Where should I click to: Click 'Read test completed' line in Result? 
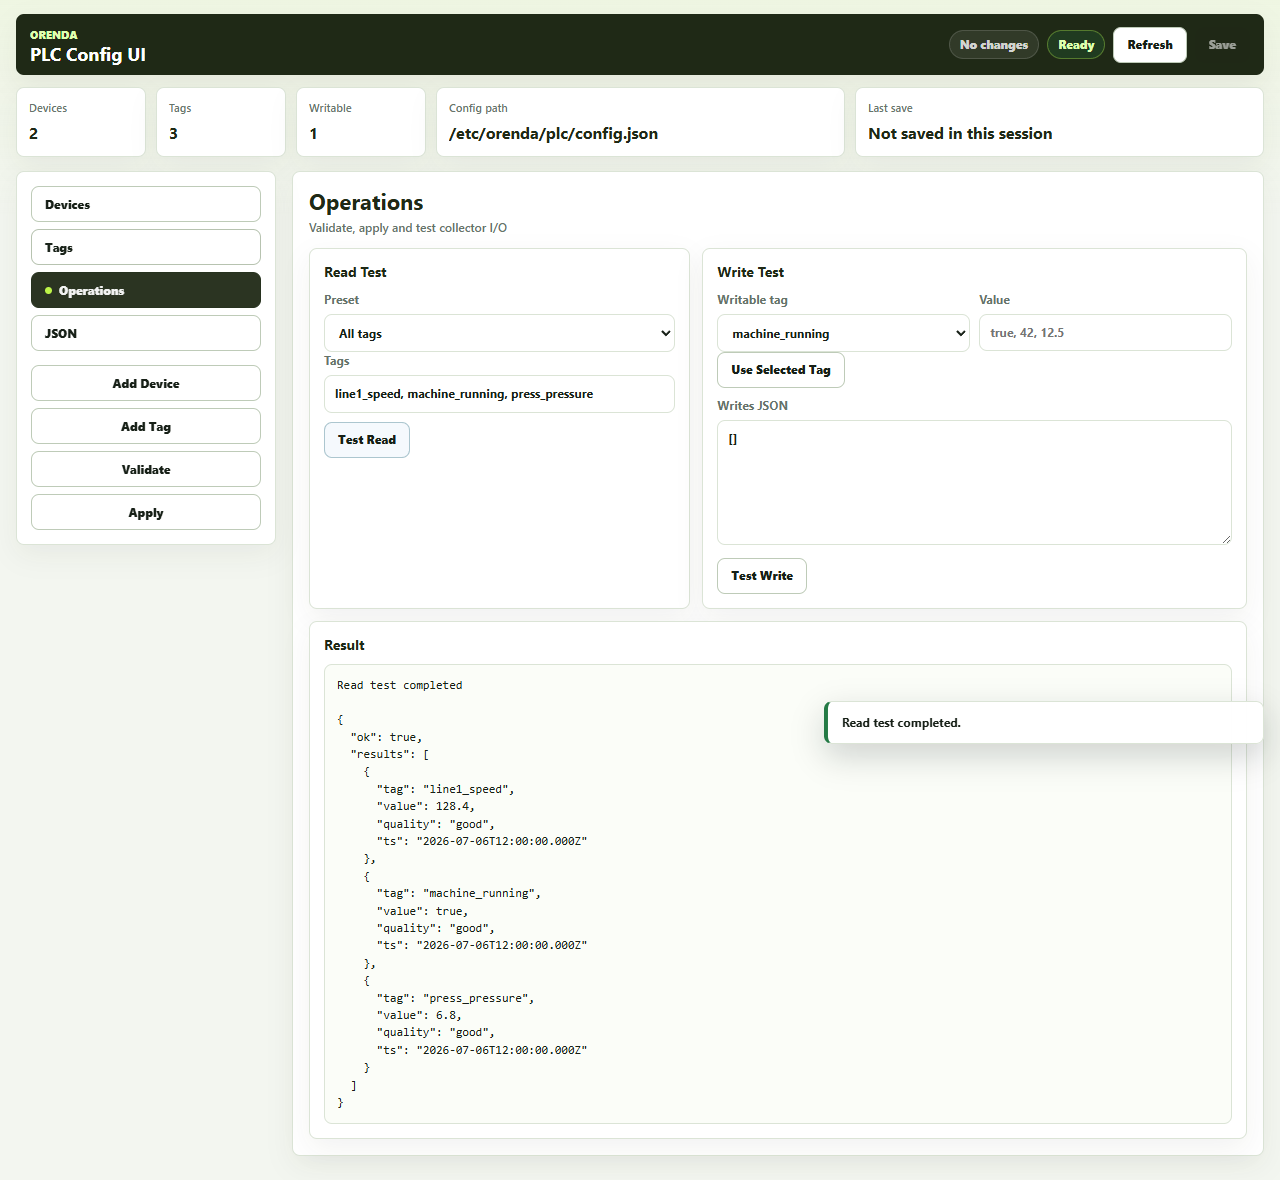click(399, 686)
